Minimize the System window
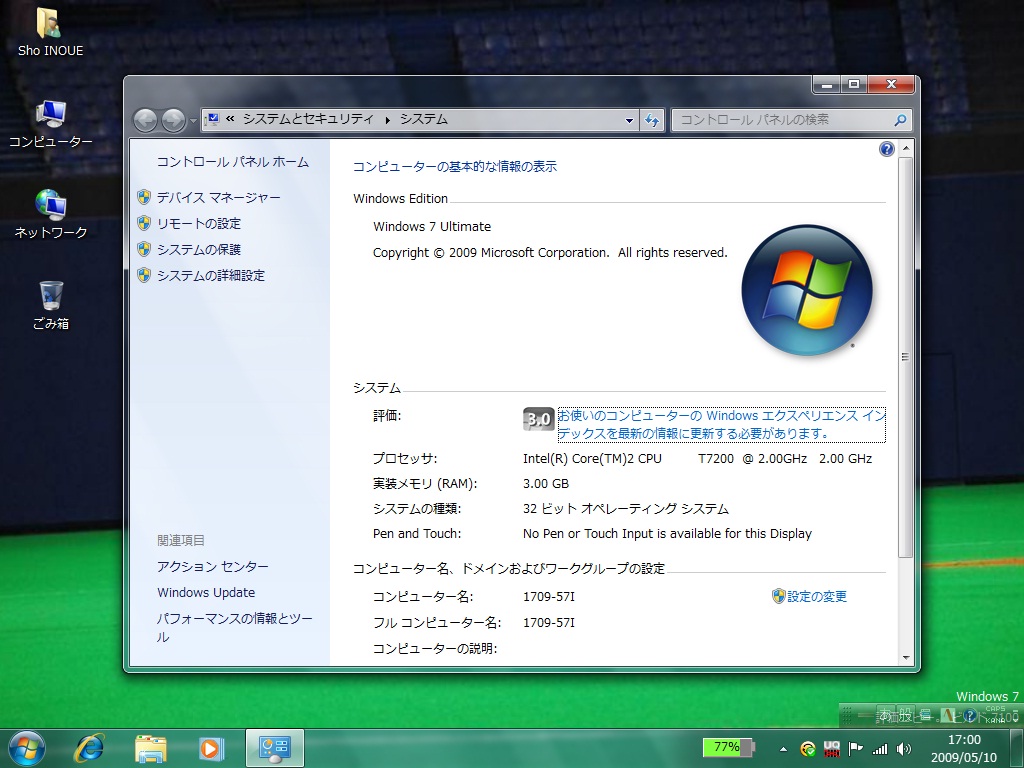The height and width of the screenshot is (768, 1024). [827, 84]
